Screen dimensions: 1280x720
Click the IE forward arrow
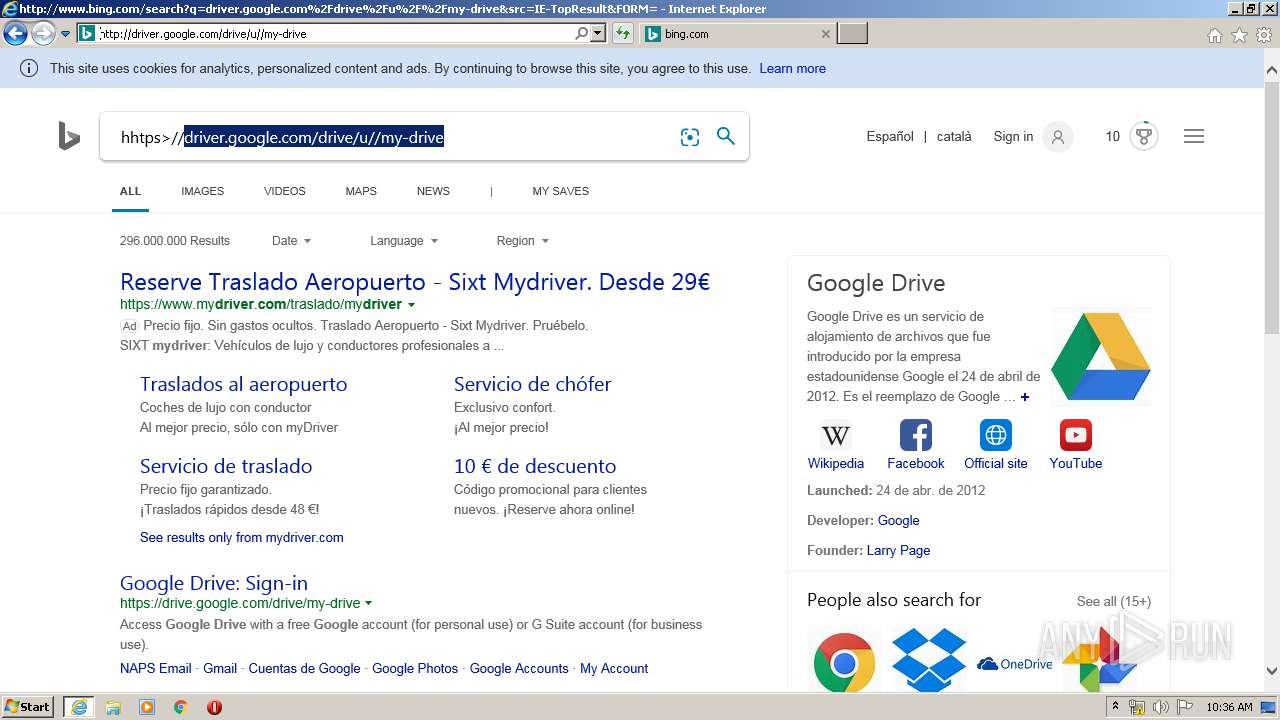42,34
